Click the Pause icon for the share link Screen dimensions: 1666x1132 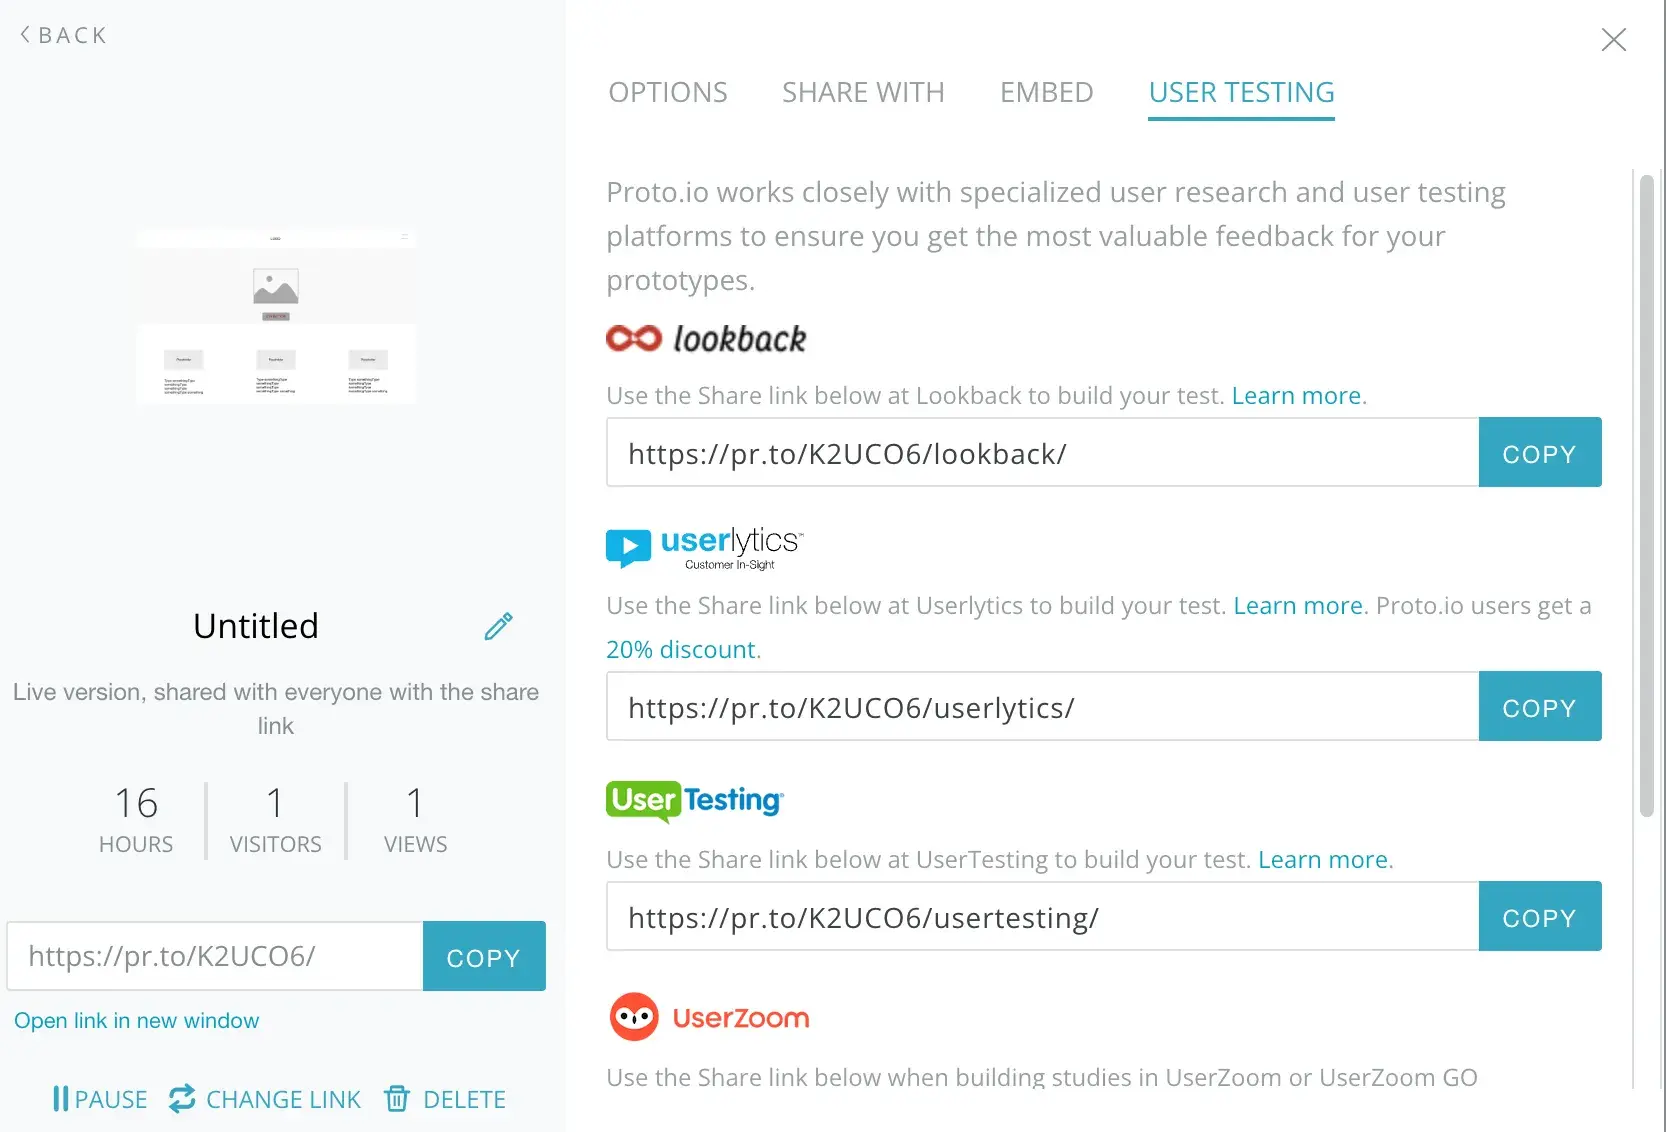pos(61,1099)
